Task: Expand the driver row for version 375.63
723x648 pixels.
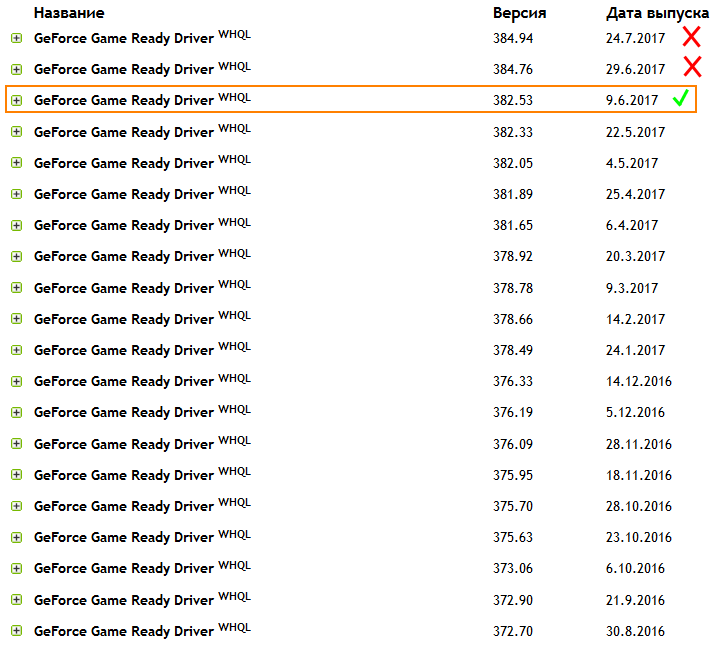Action: pos(17,537)
